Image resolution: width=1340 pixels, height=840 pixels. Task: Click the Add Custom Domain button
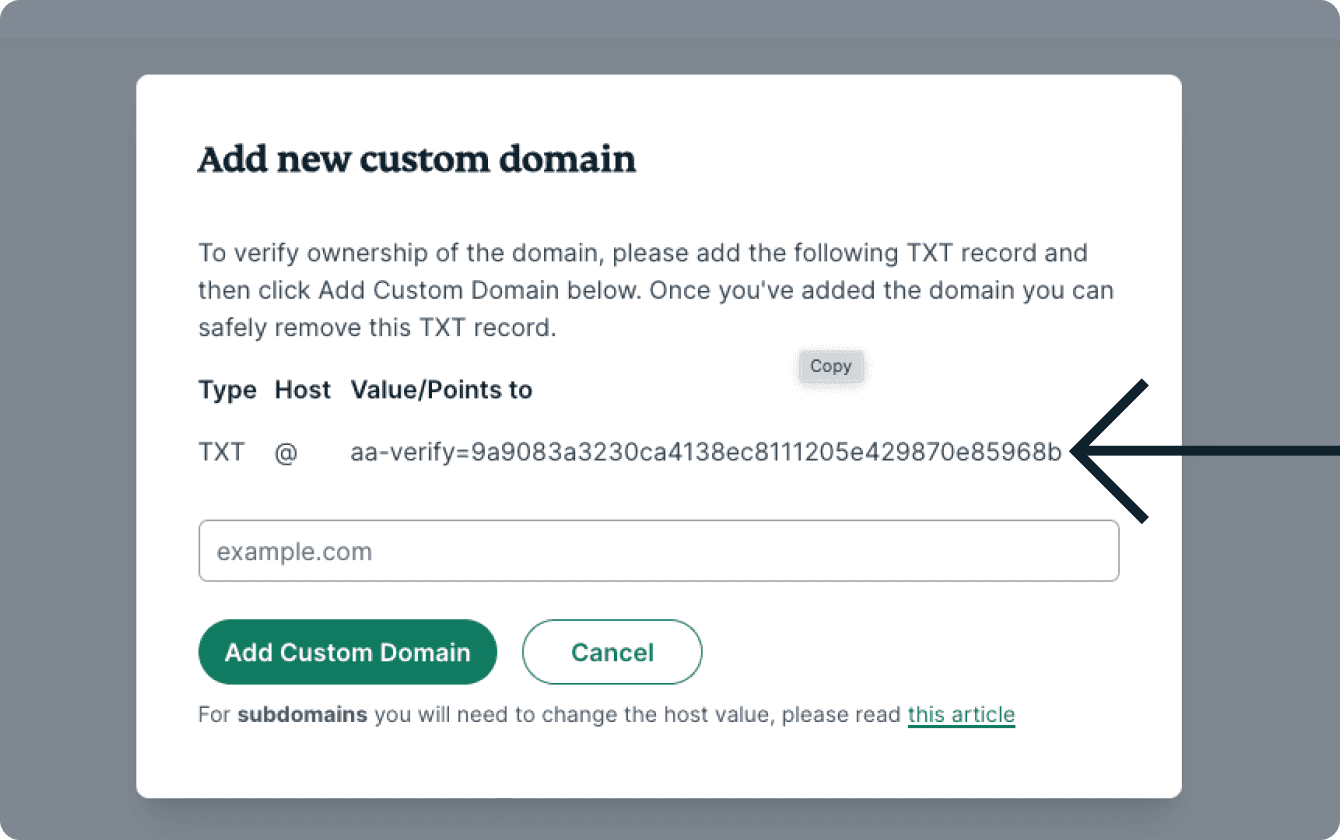click(347, 652)
